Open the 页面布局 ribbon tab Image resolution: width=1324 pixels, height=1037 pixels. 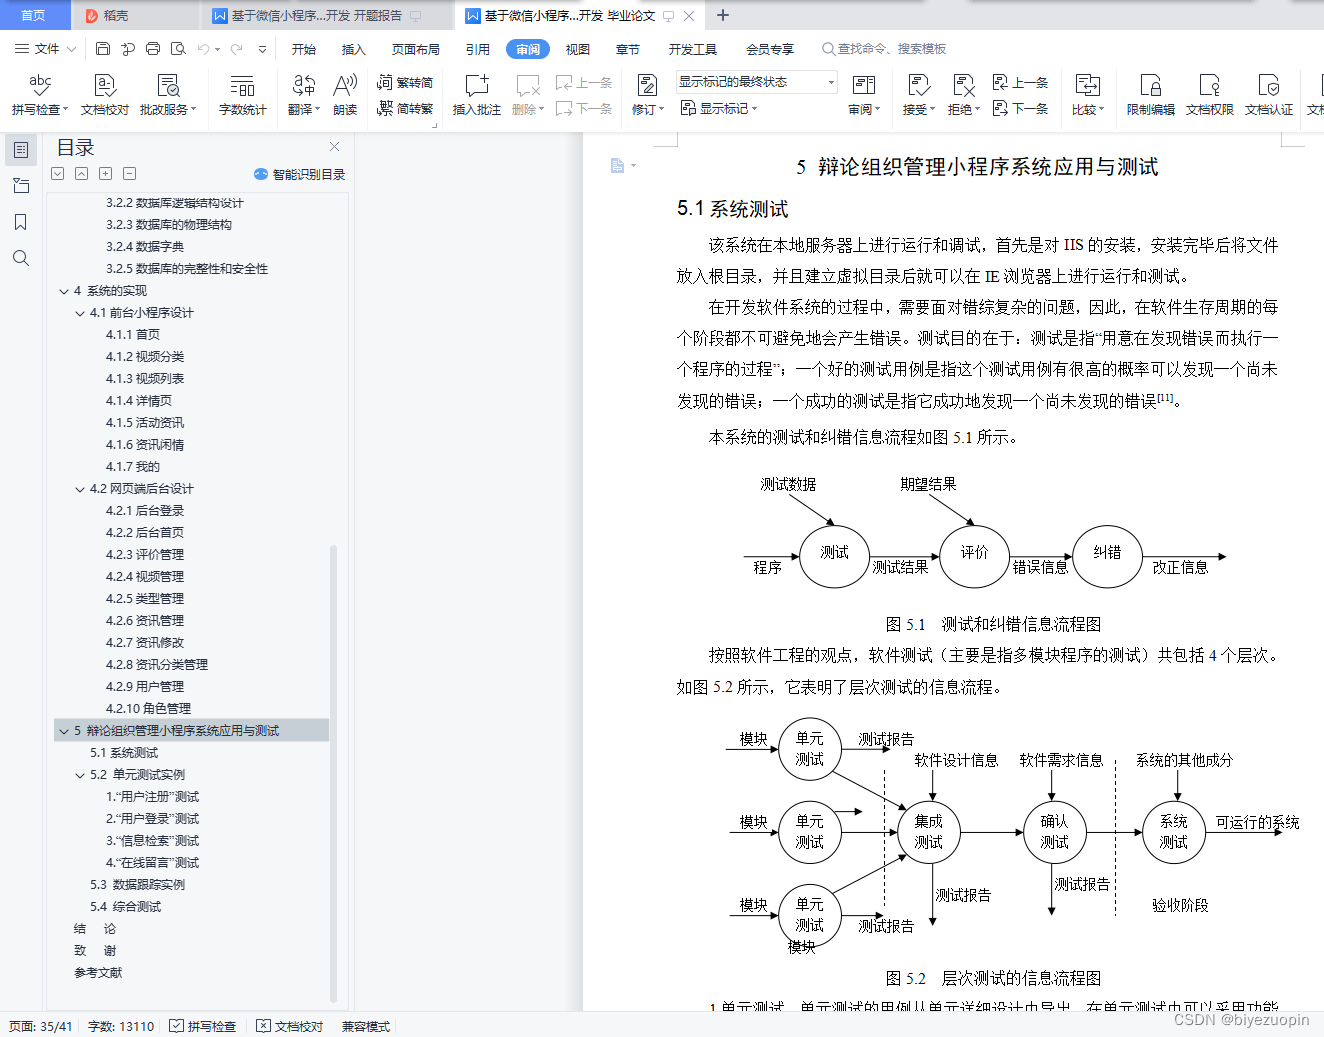[x=416, y=49]
